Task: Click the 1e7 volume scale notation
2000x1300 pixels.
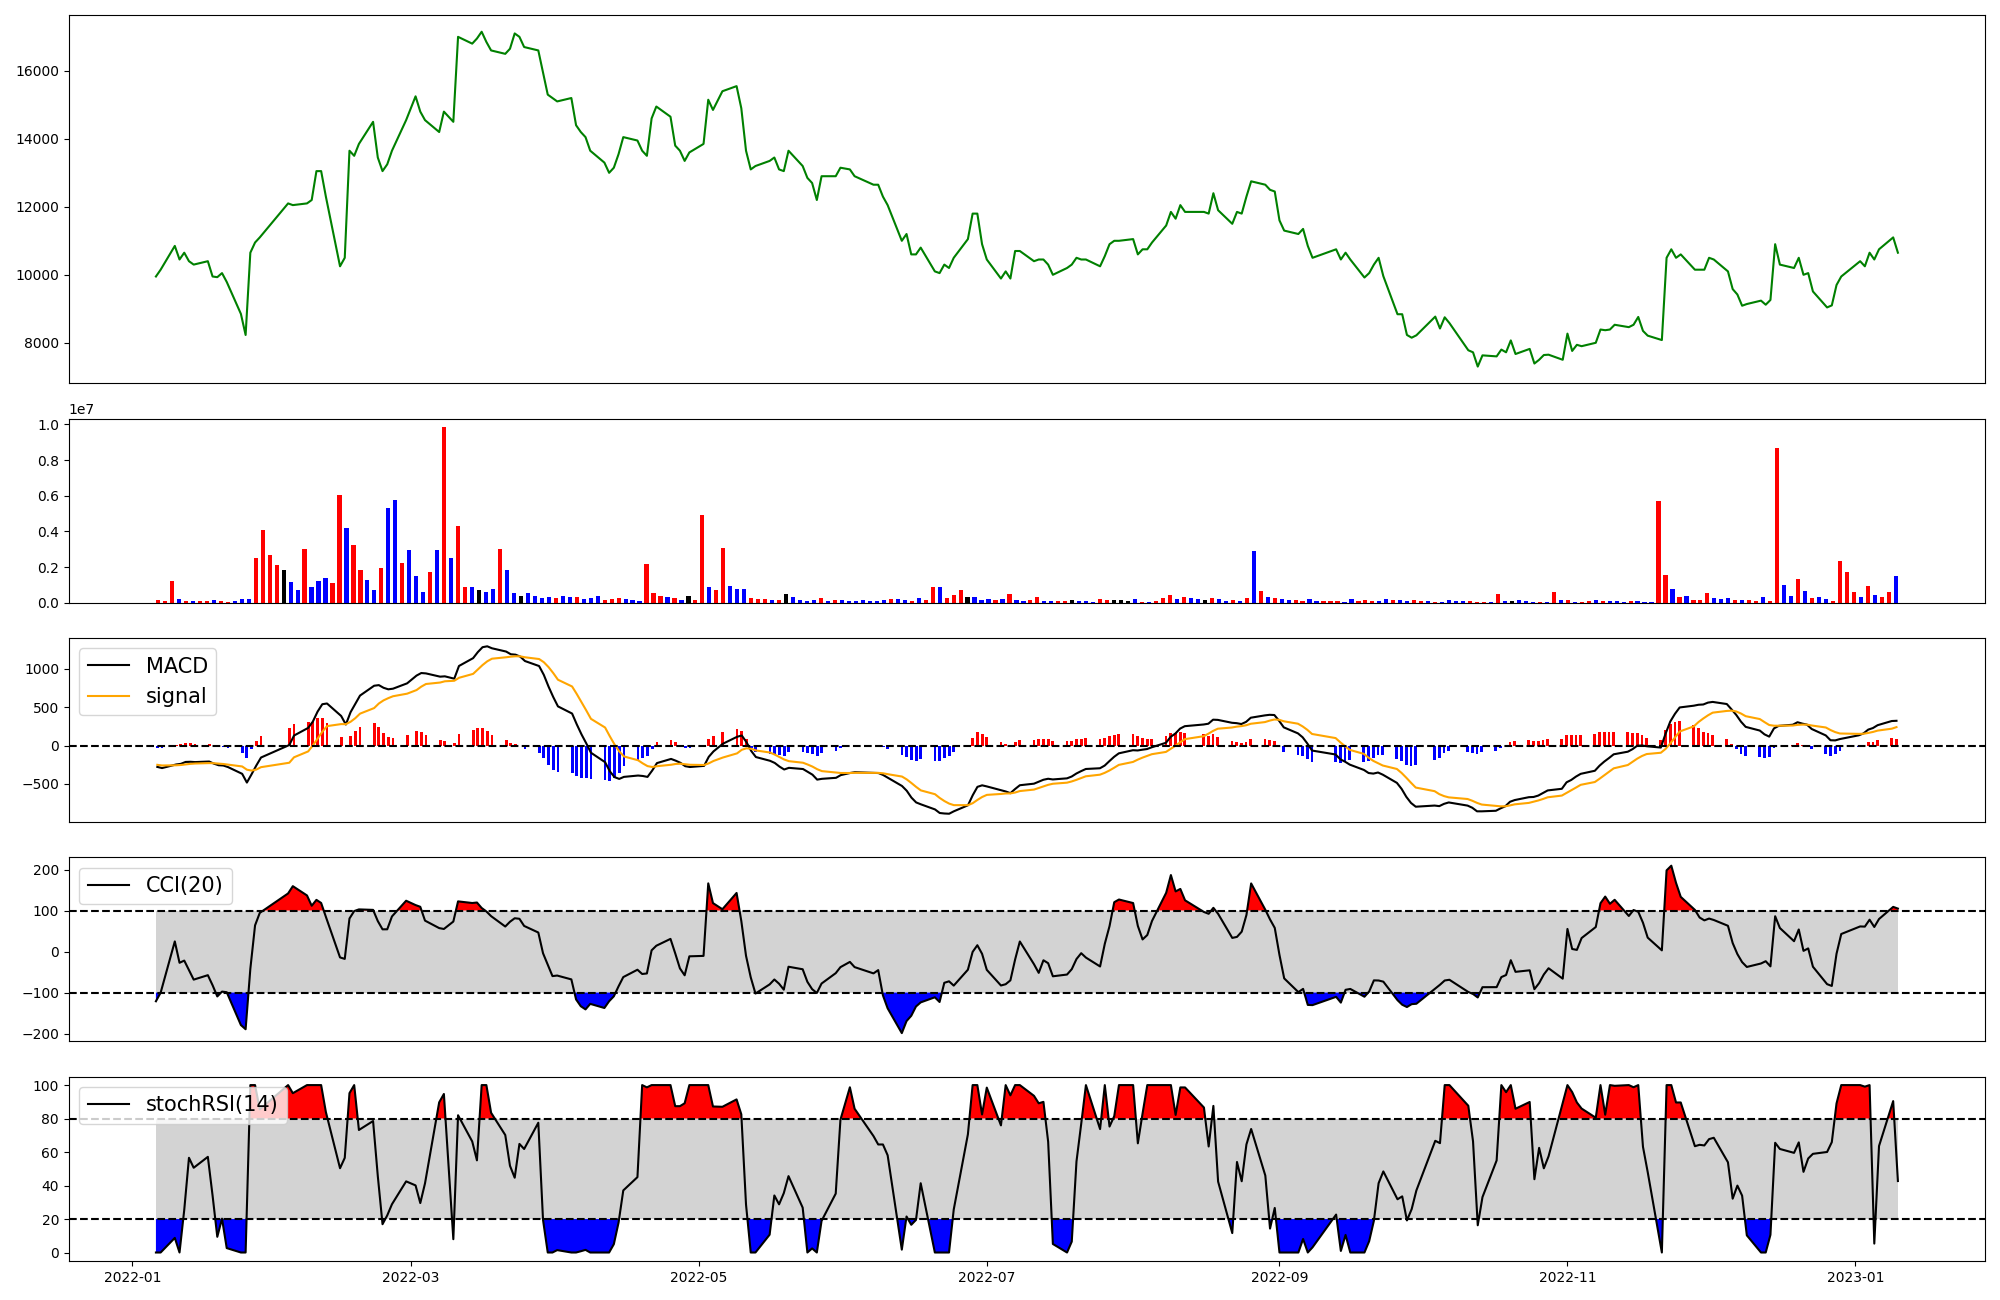Action: click(81, 410)
